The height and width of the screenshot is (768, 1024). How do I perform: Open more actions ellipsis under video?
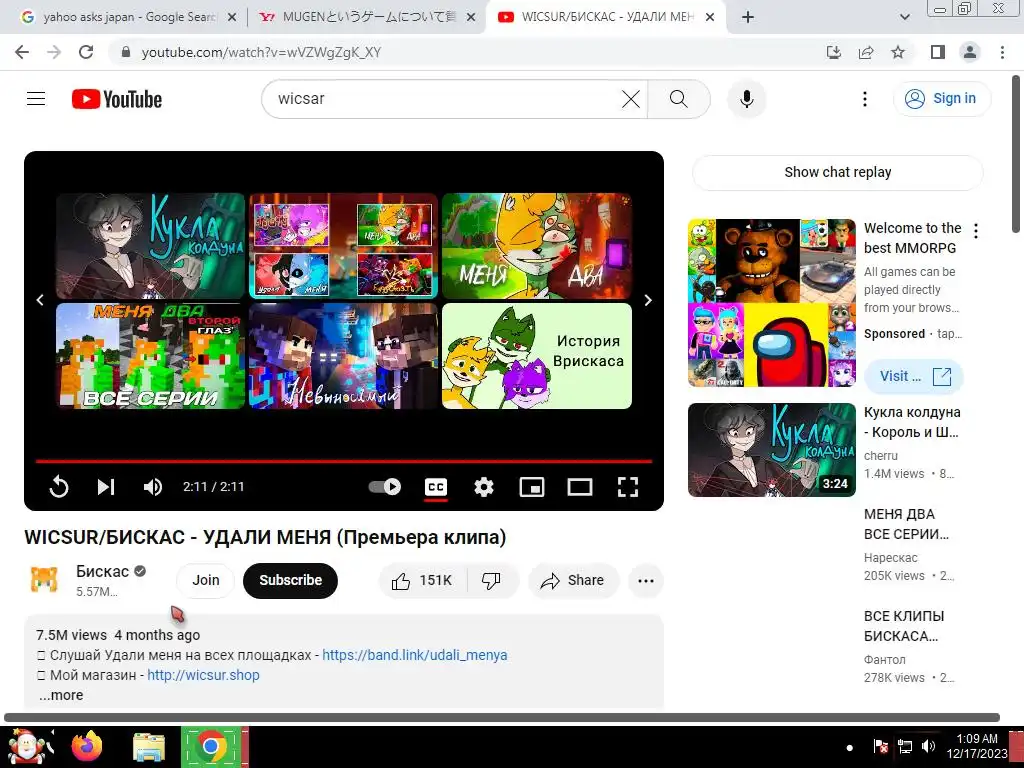(x=646, y=581)
